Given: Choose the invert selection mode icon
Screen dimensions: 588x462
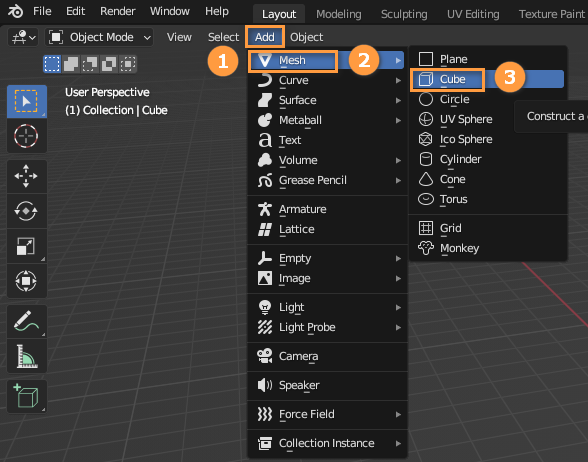Looking at the screenshot, I should (x=109, y=64).
